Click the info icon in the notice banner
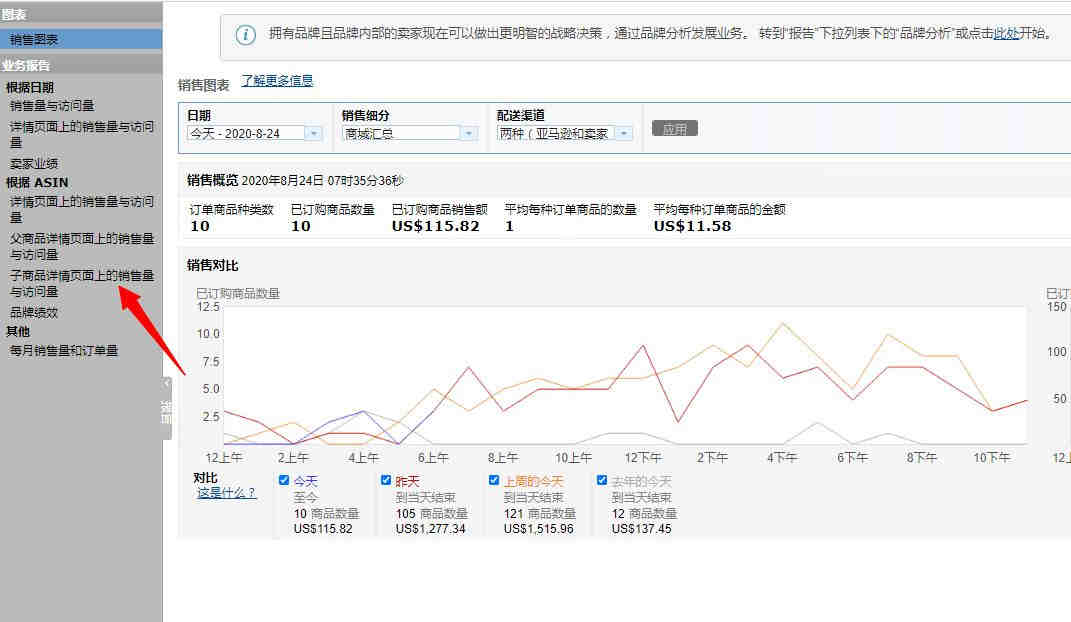This screenshot has width=1071, height=622. (x=245, y=35)
